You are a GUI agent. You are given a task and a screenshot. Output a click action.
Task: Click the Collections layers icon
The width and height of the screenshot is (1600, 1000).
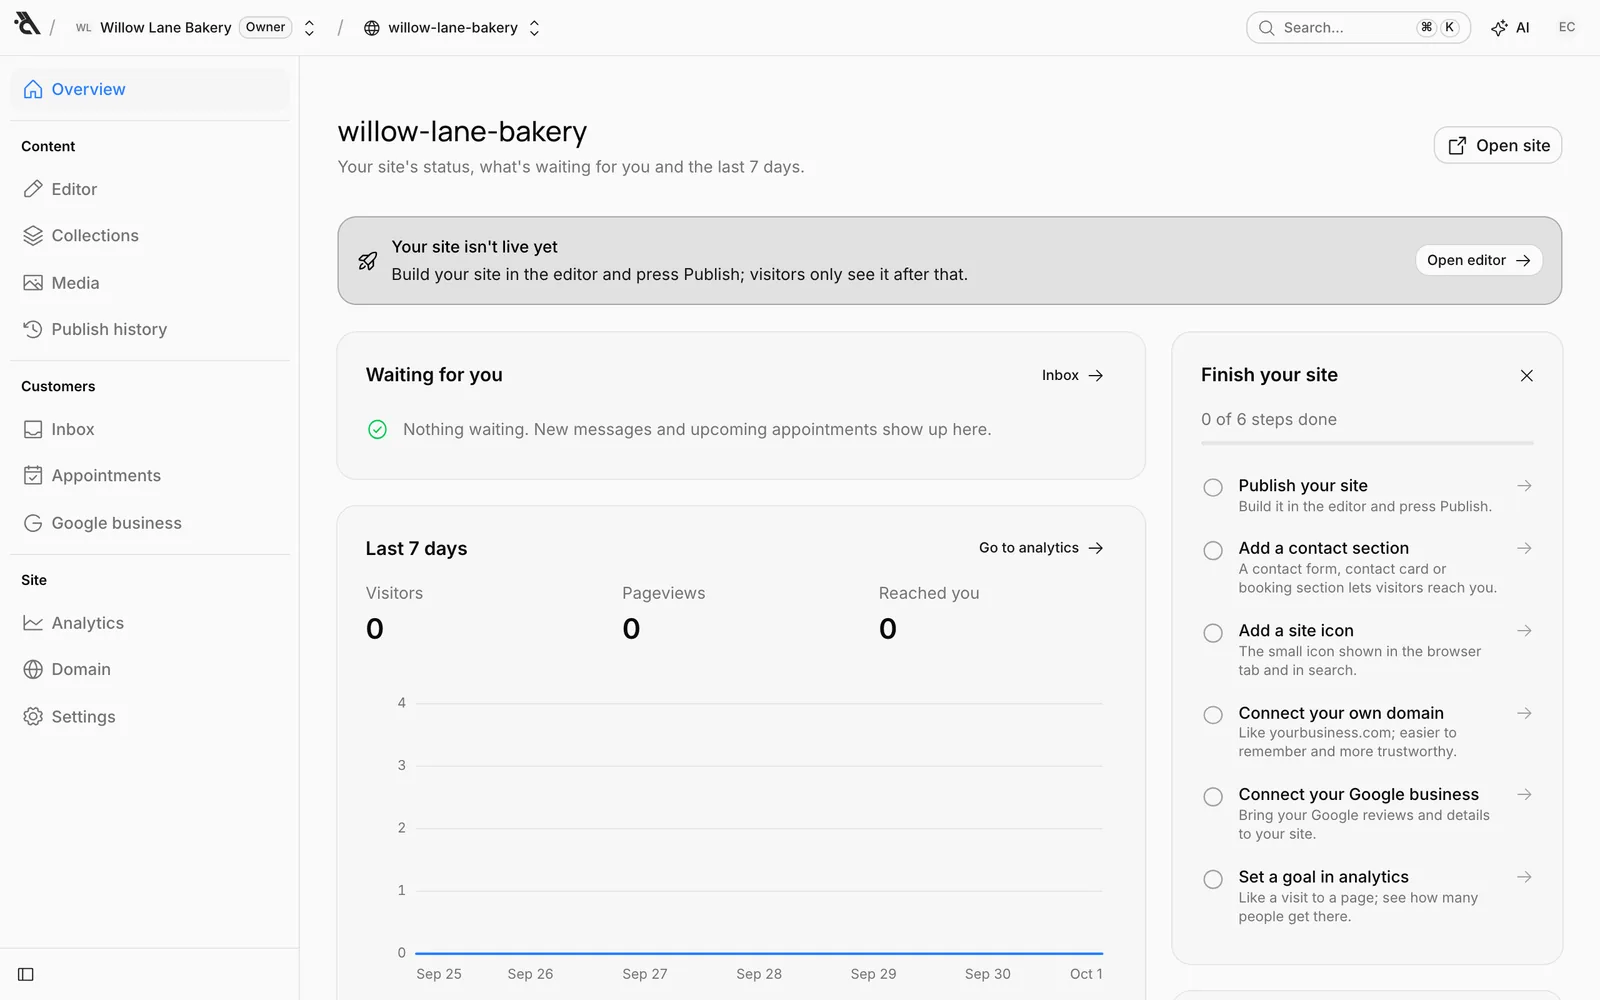coord(33,236)
